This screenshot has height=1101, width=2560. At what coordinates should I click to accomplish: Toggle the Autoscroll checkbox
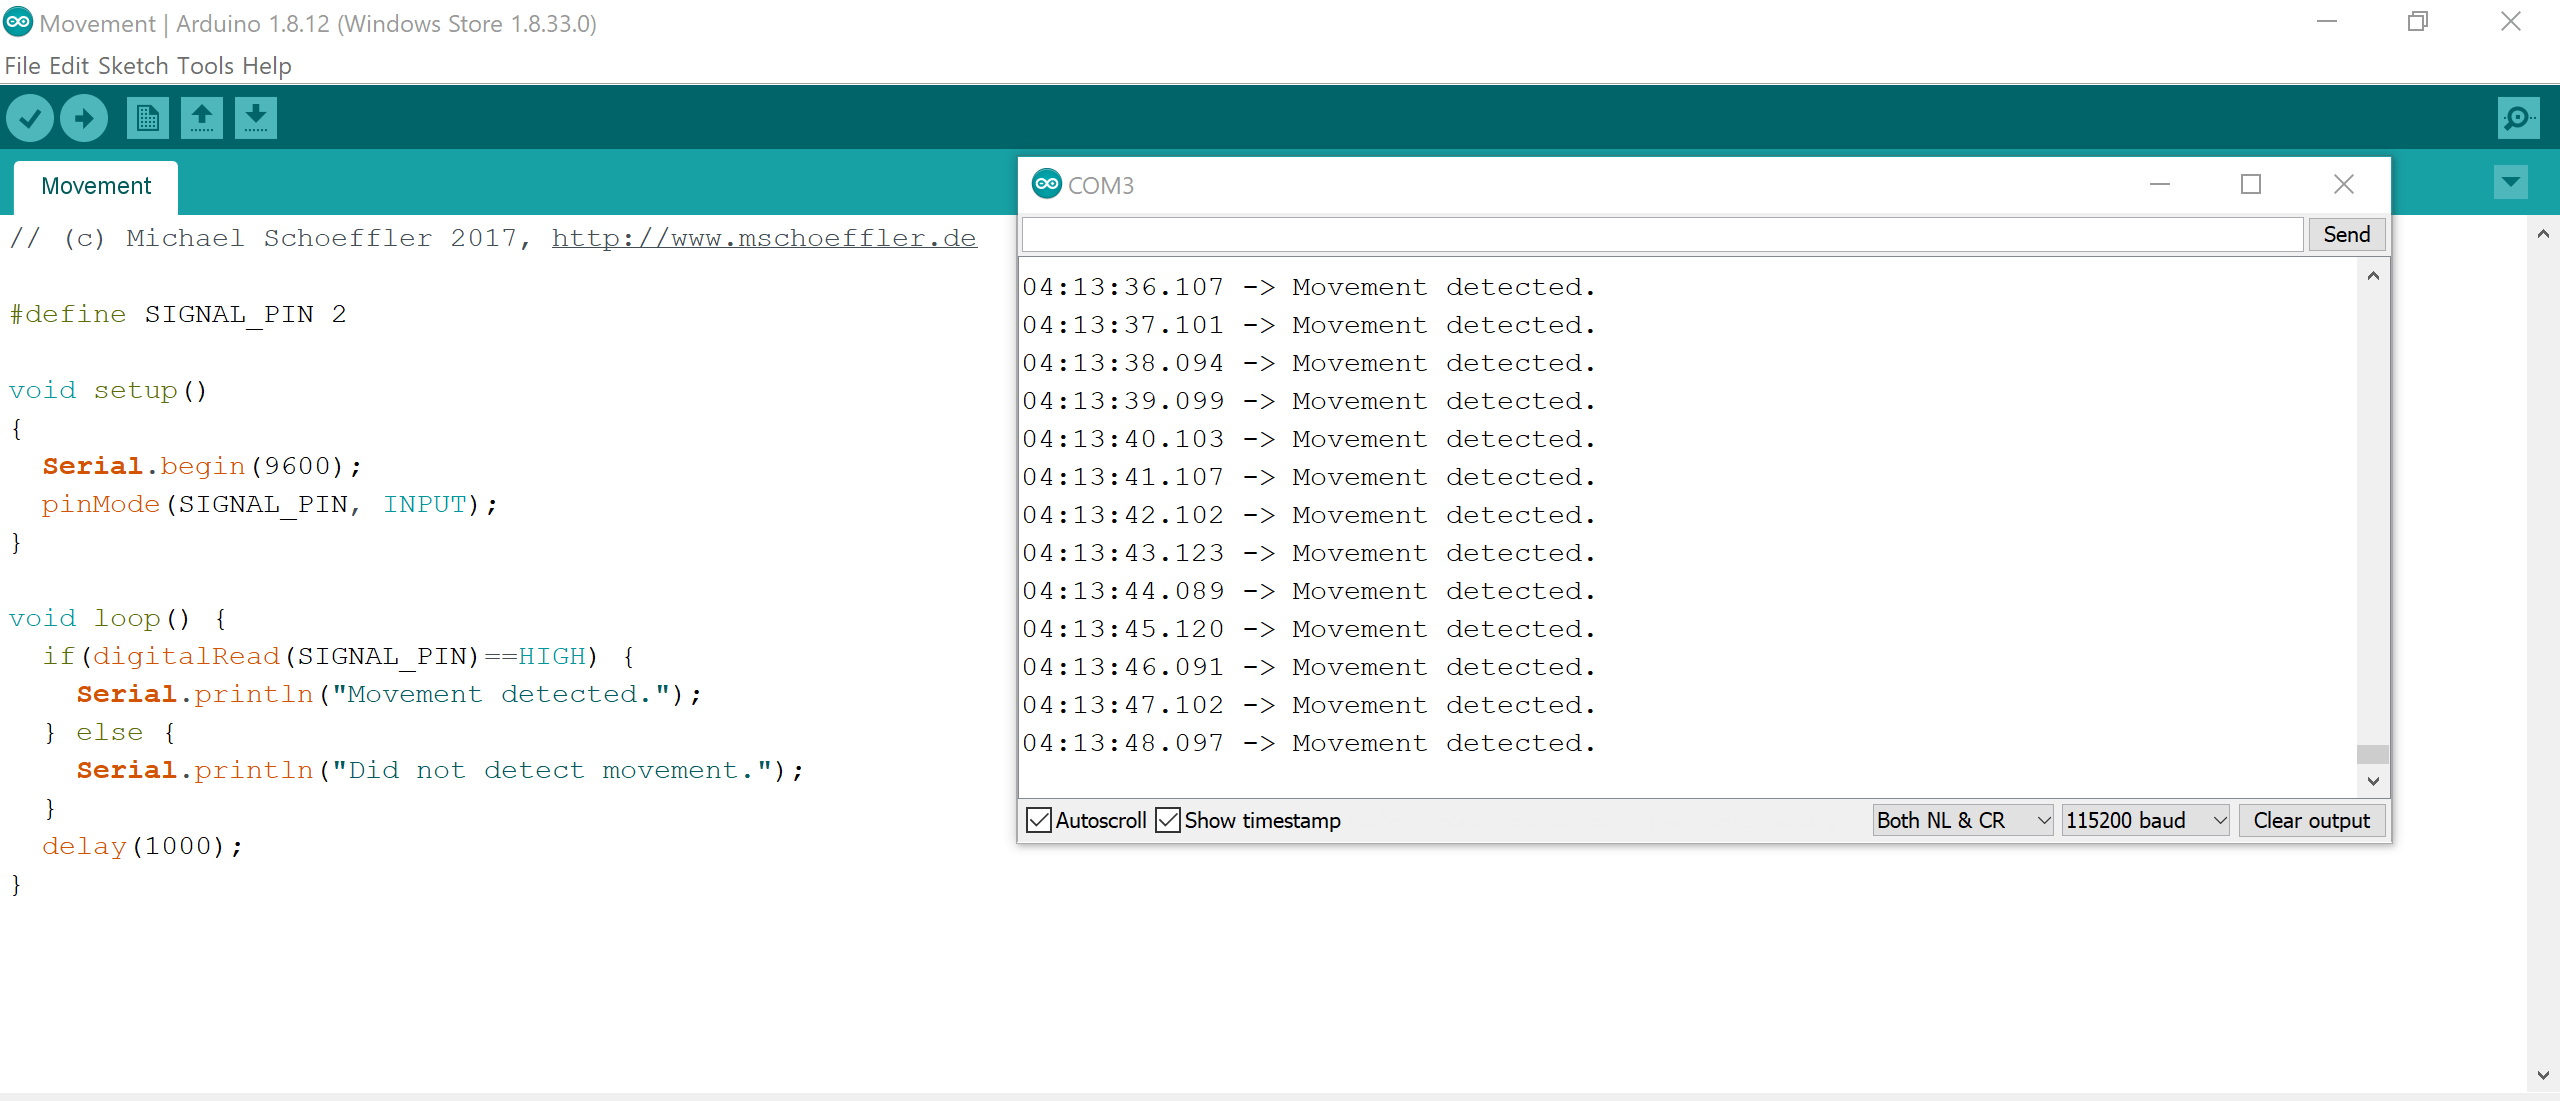1039,820
